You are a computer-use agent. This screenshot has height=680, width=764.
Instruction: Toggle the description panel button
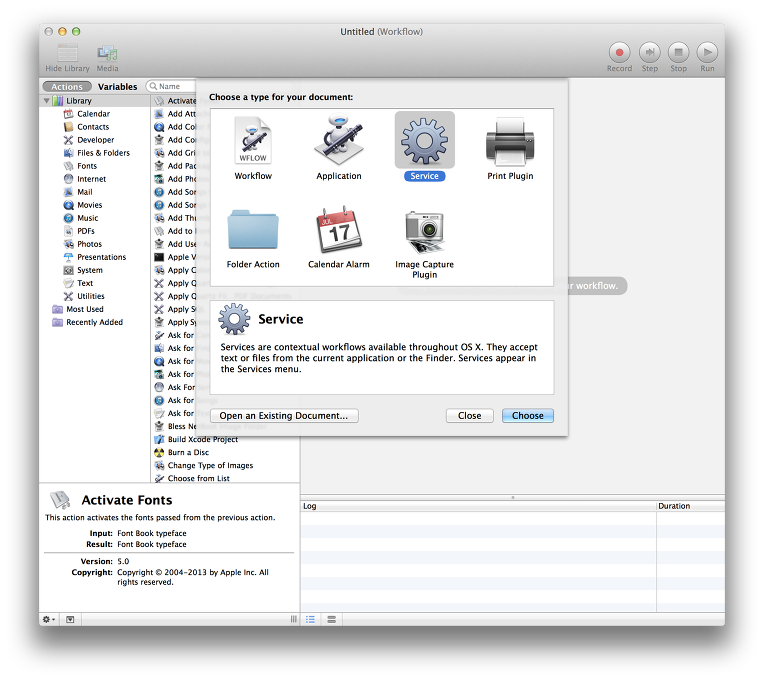tap(70, 620)
